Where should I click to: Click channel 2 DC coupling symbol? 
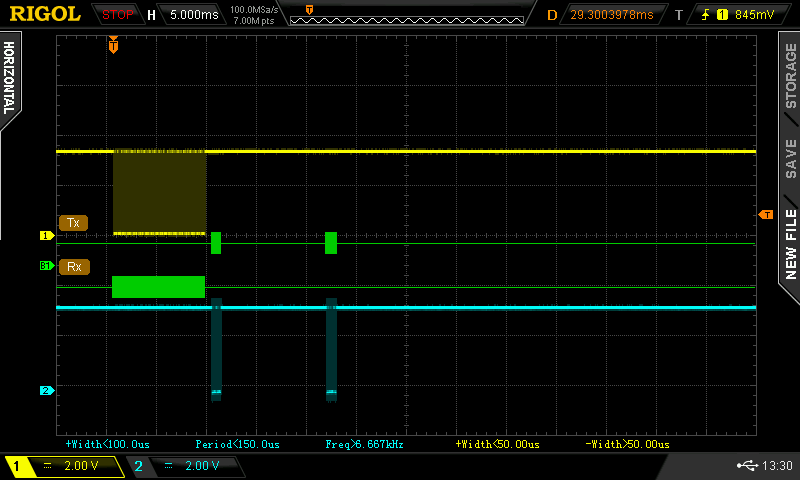point(168,466)
